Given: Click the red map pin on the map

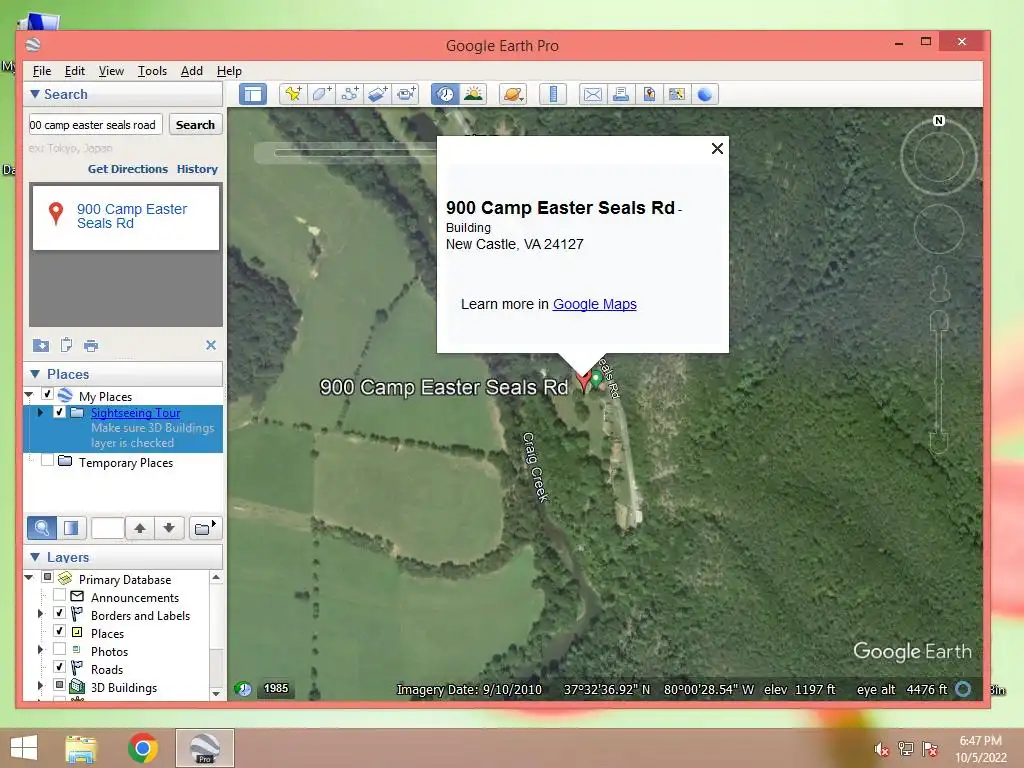Looking at the screenshot, I should point(583,380).
